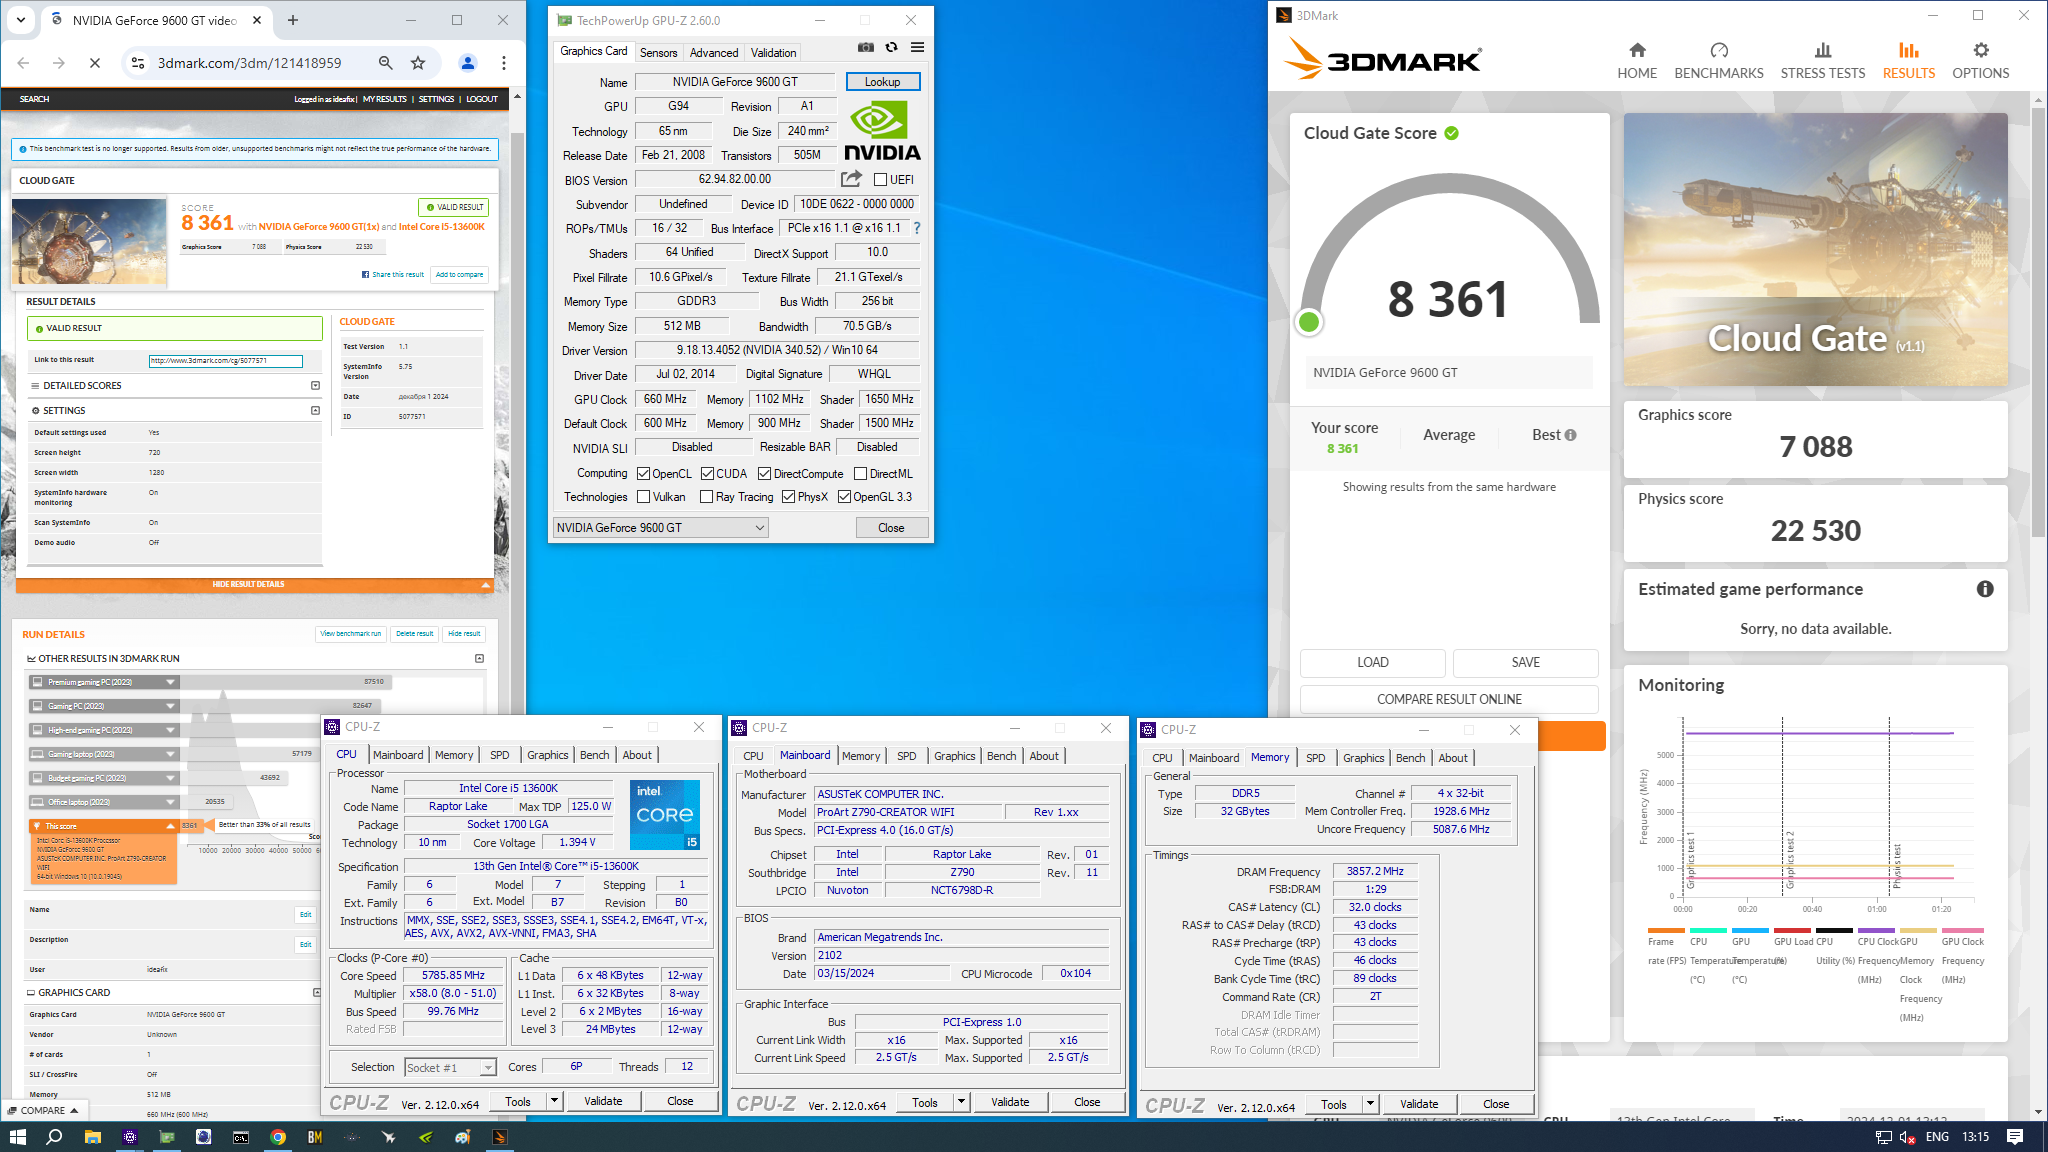Collapse OTHER RESULTS IN 3DMARK RUN section
2048x1152 pixels.
(x=479, y=659)
